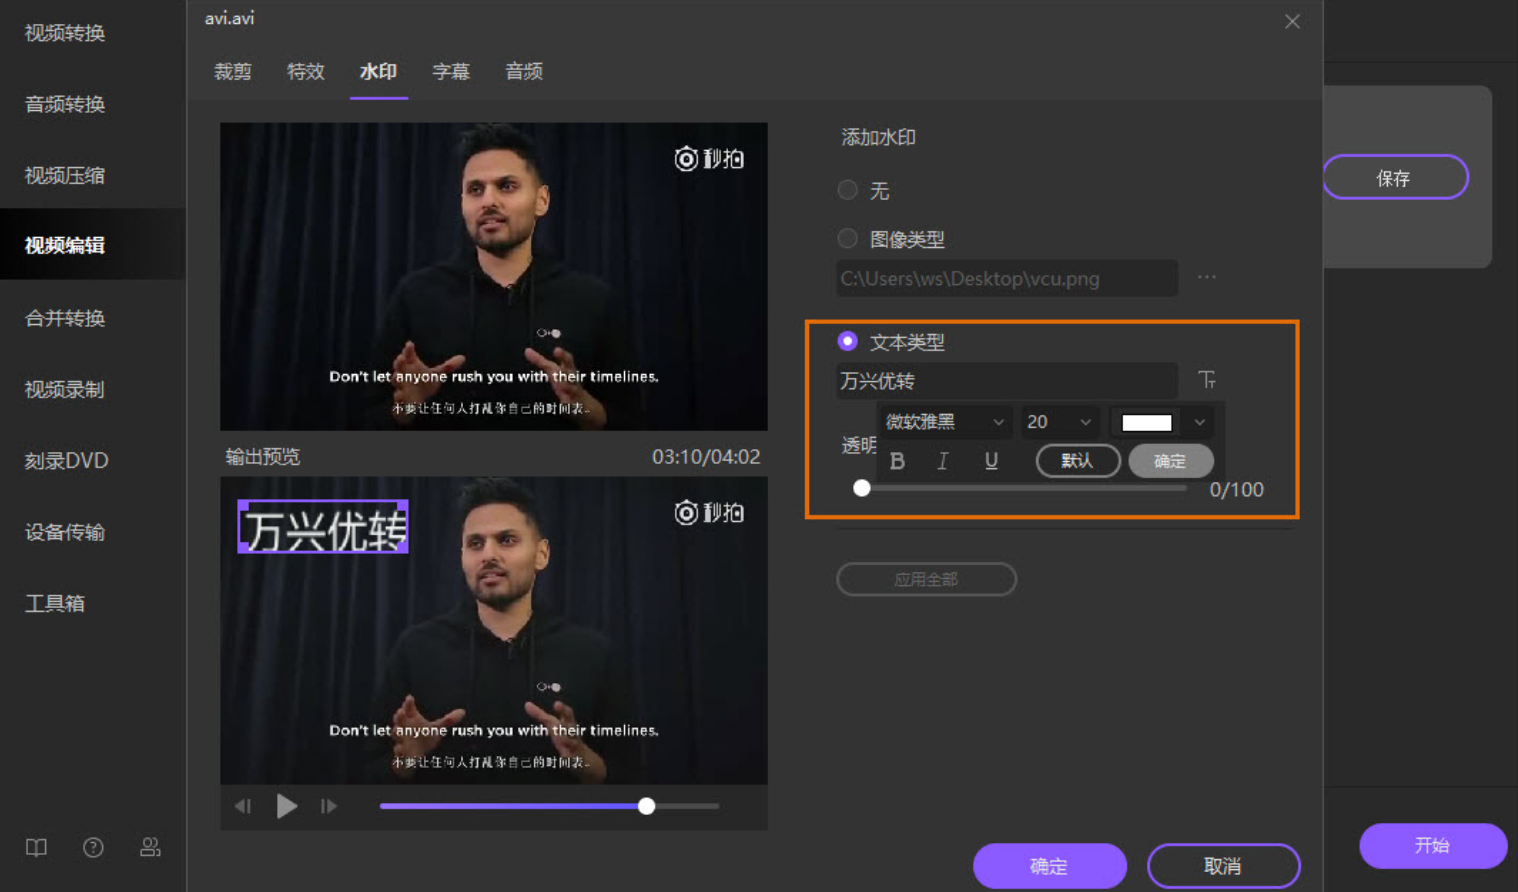Play the output preview video

[x=286, y=806]
